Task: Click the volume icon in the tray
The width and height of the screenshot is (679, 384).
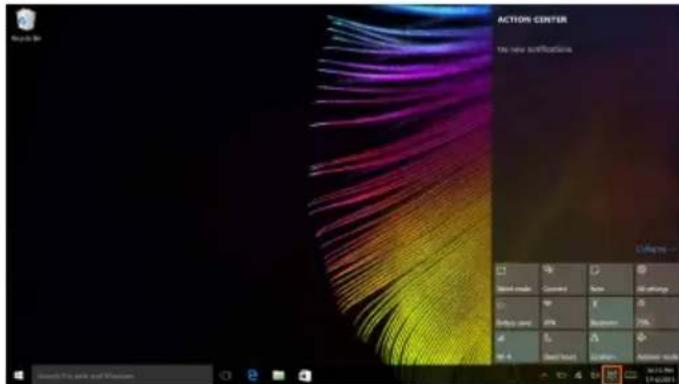Action: point(594,375)
